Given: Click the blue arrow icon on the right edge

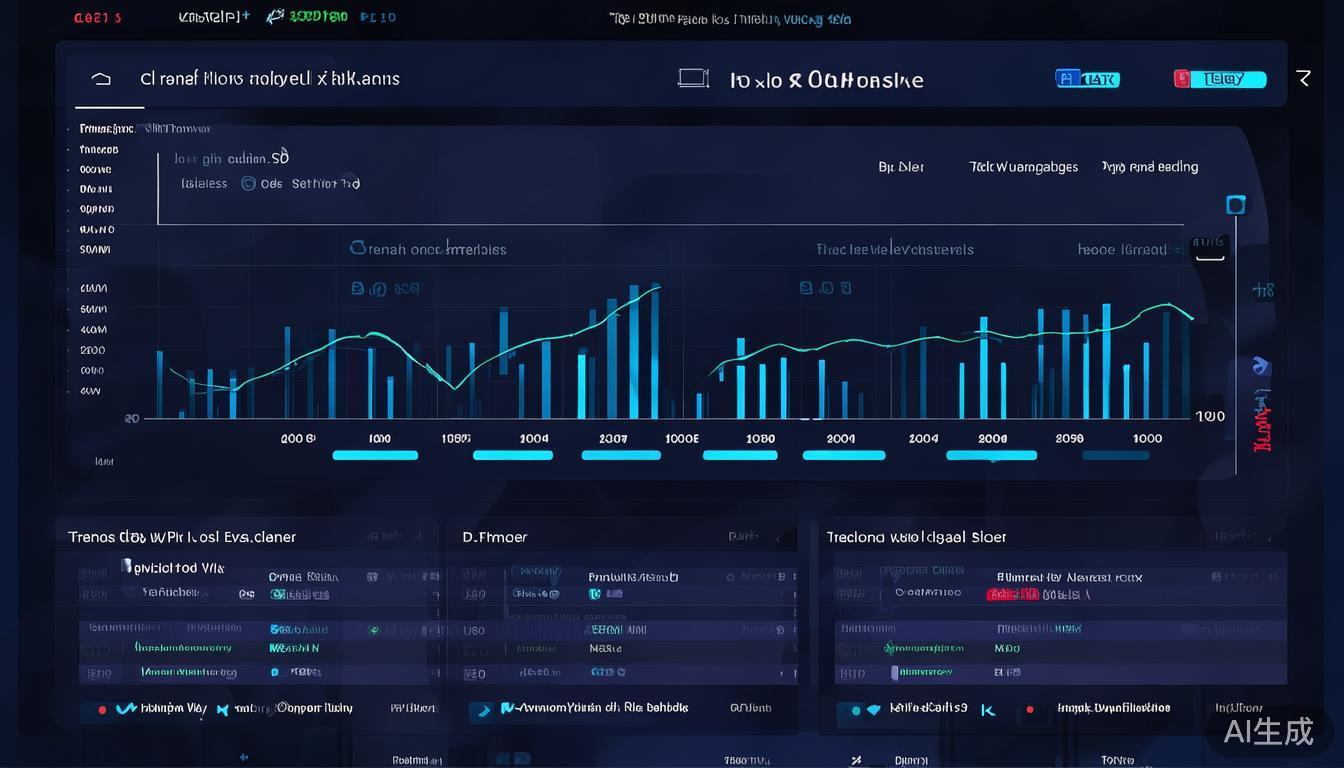Looking at the screenshot, I should coord(1260,367).
